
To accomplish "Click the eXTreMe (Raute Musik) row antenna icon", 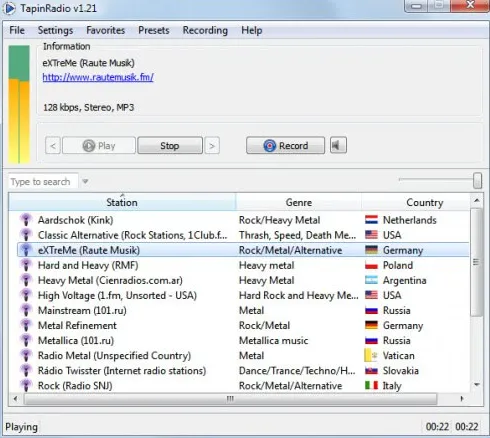I will click(x=26, y=250).
